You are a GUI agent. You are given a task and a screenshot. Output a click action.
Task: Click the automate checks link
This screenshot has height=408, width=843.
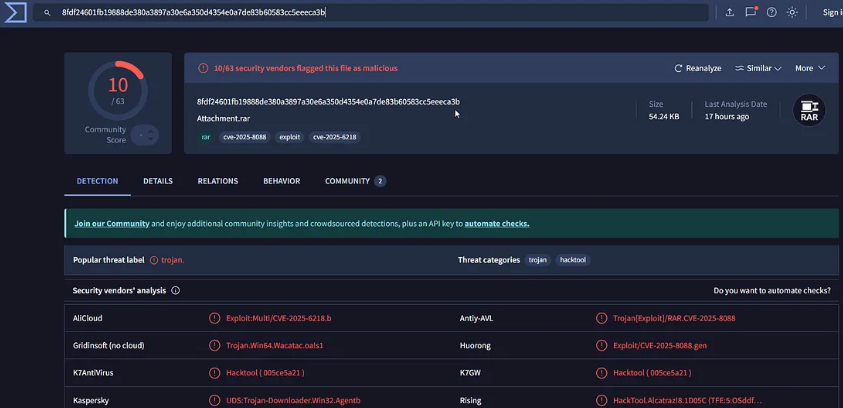click(497, 223)
